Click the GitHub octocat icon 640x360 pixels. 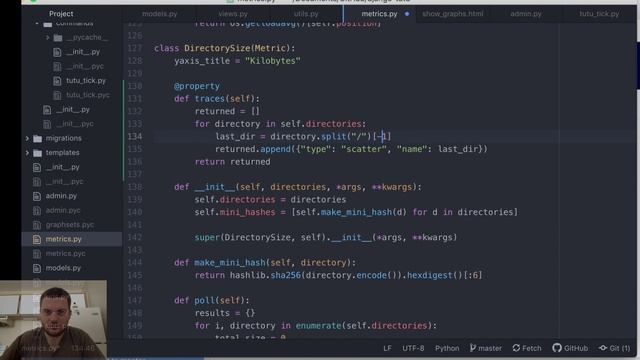point(557,348)
